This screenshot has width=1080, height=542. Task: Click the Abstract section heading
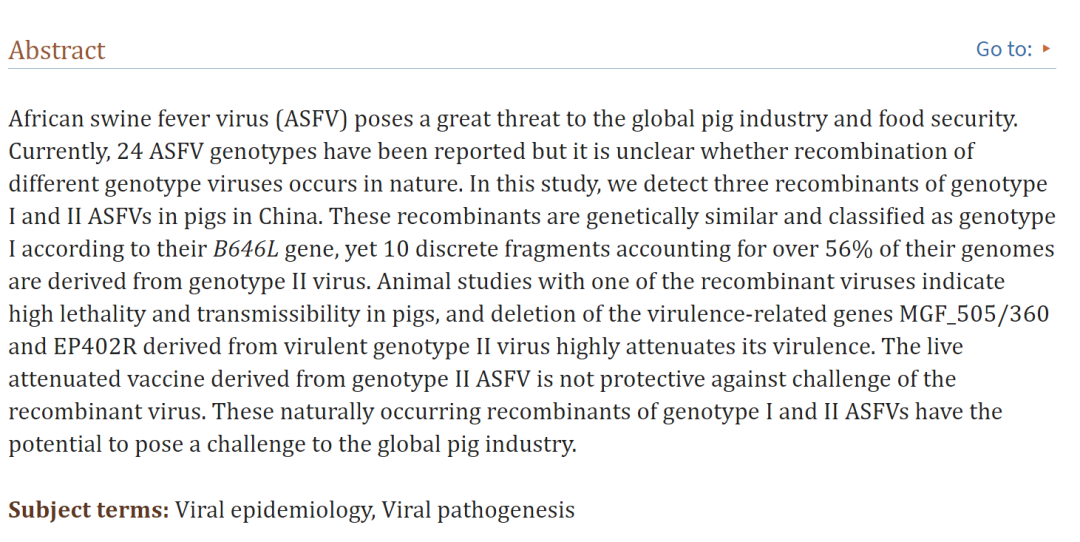(x=56, y=50)
